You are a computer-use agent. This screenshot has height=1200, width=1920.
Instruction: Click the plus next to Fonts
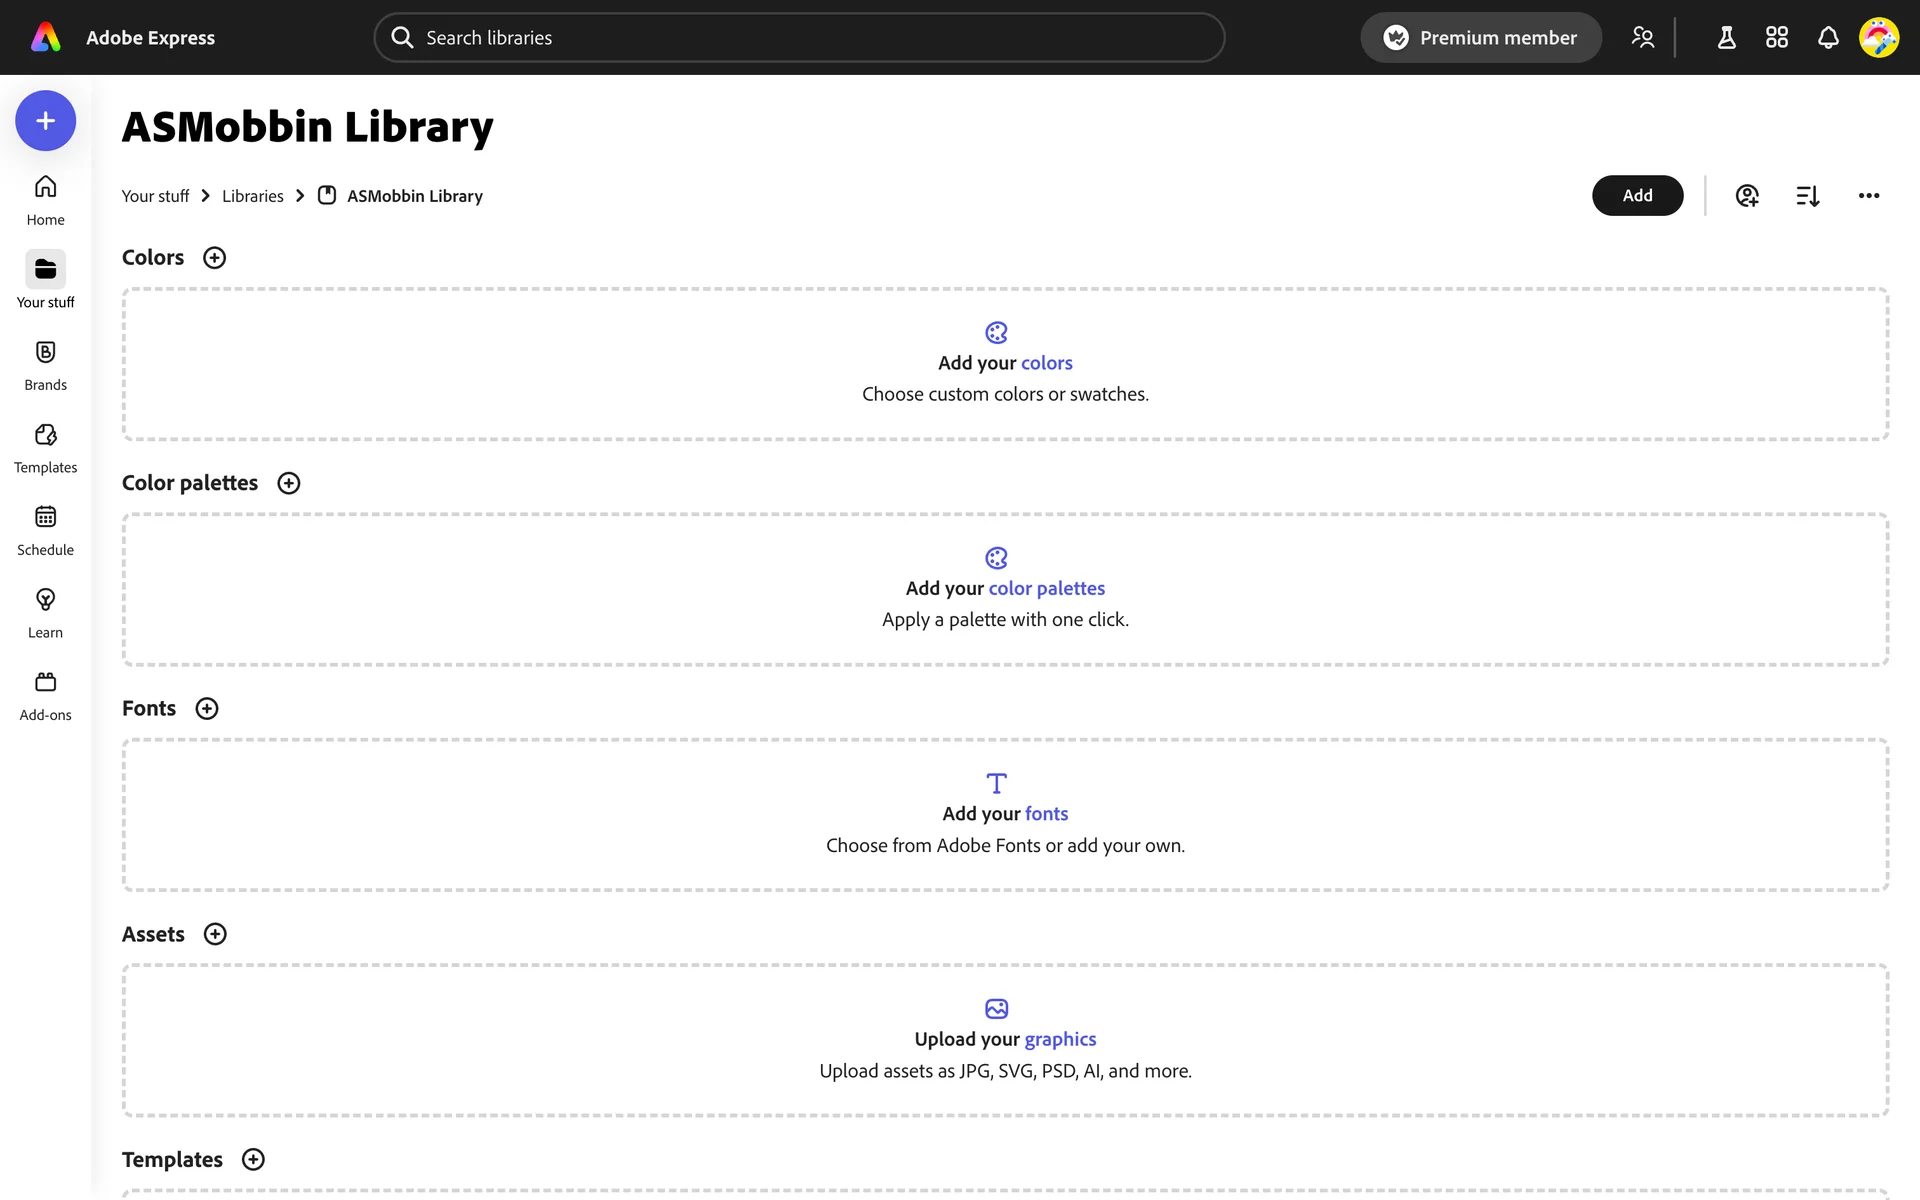tap(207, 709)
